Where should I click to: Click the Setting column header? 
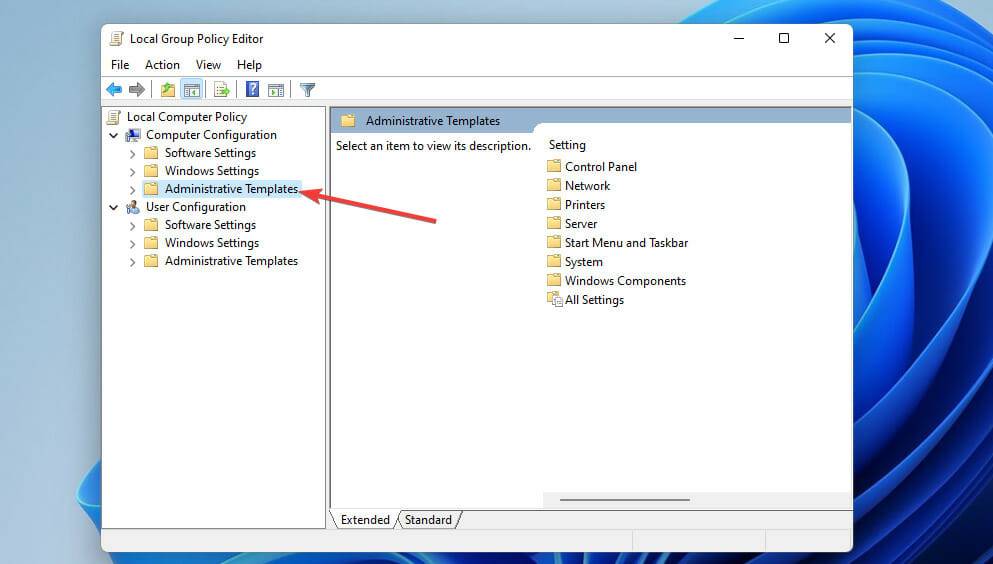click(x=567, y=145)
